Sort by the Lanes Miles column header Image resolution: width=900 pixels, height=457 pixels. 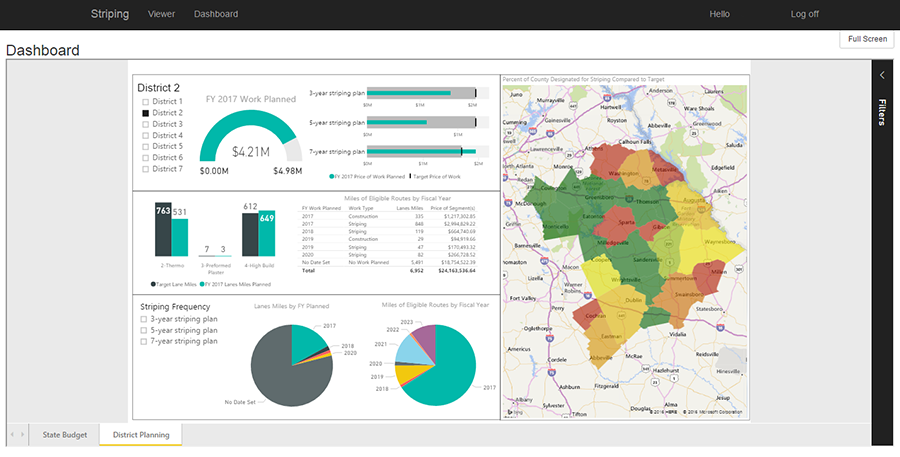click(410, 208)
